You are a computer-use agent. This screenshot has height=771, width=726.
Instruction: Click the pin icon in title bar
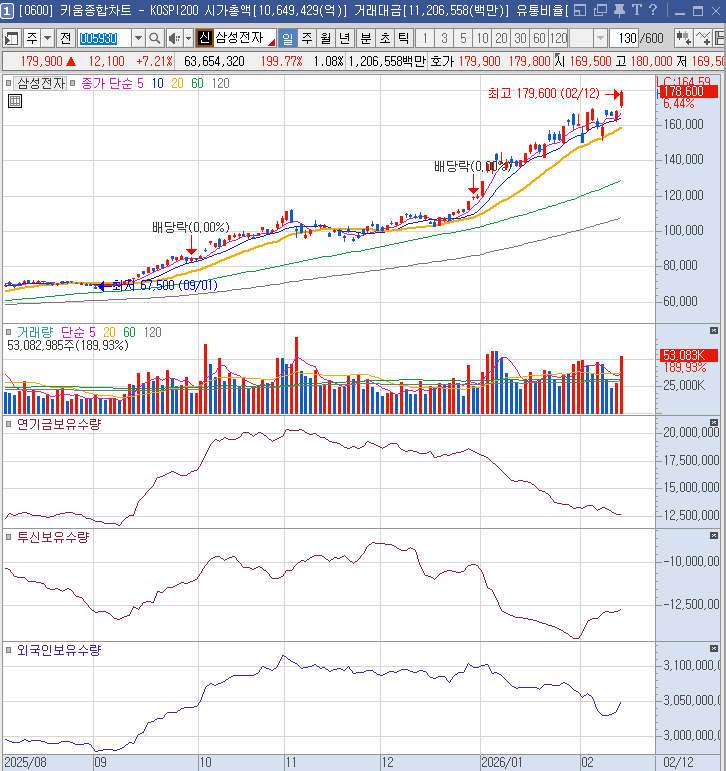(620, 11)
